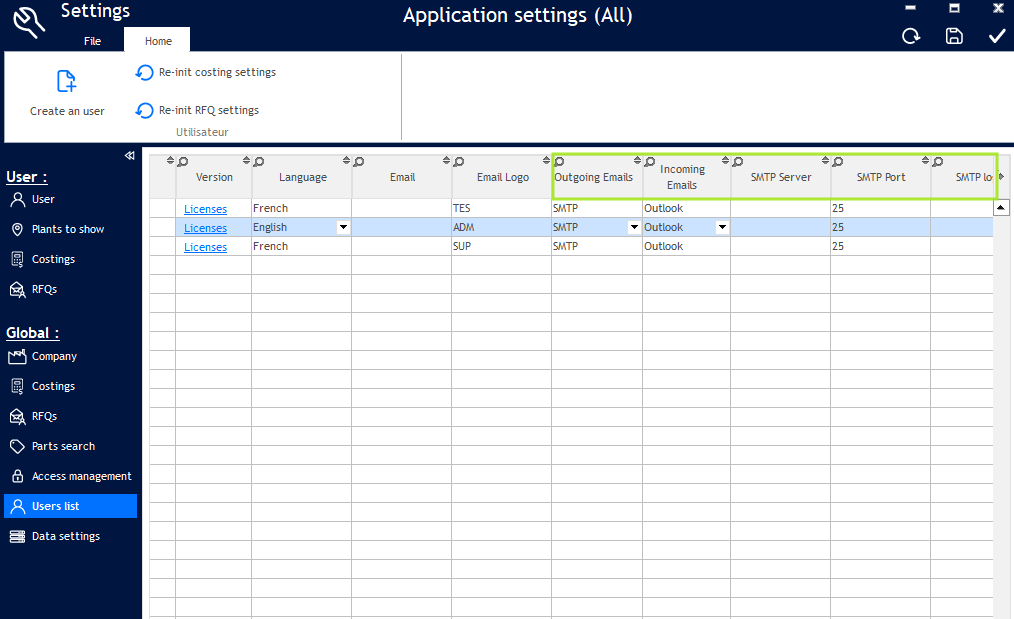
Task: Expand Outgoing Emails dropdown in selected row
Action: pyautogui.click(x=634, y=228)
